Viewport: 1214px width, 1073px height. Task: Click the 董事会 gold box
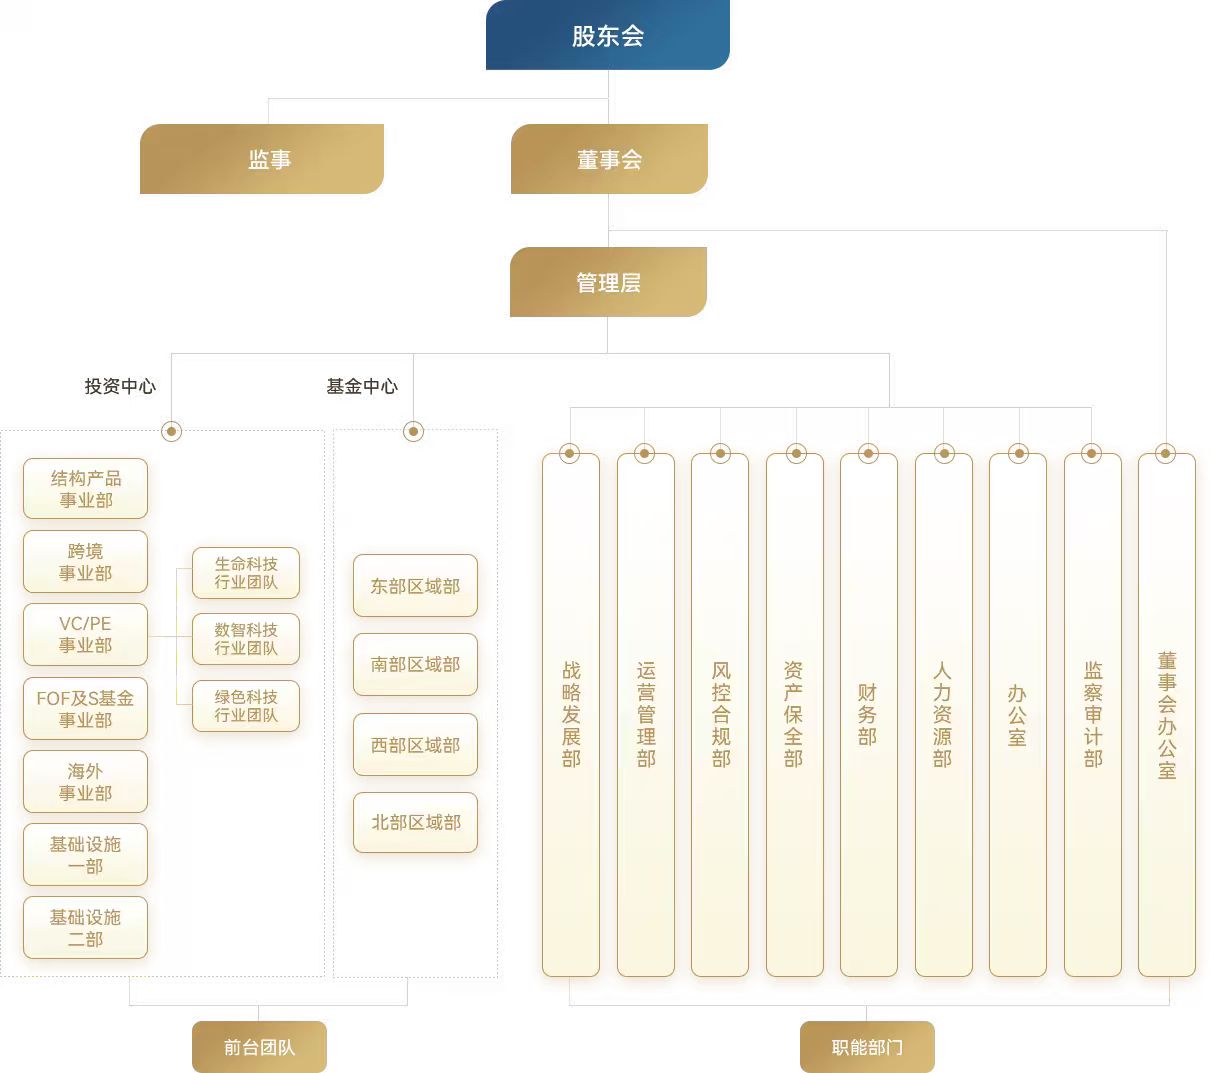point(609,159)
